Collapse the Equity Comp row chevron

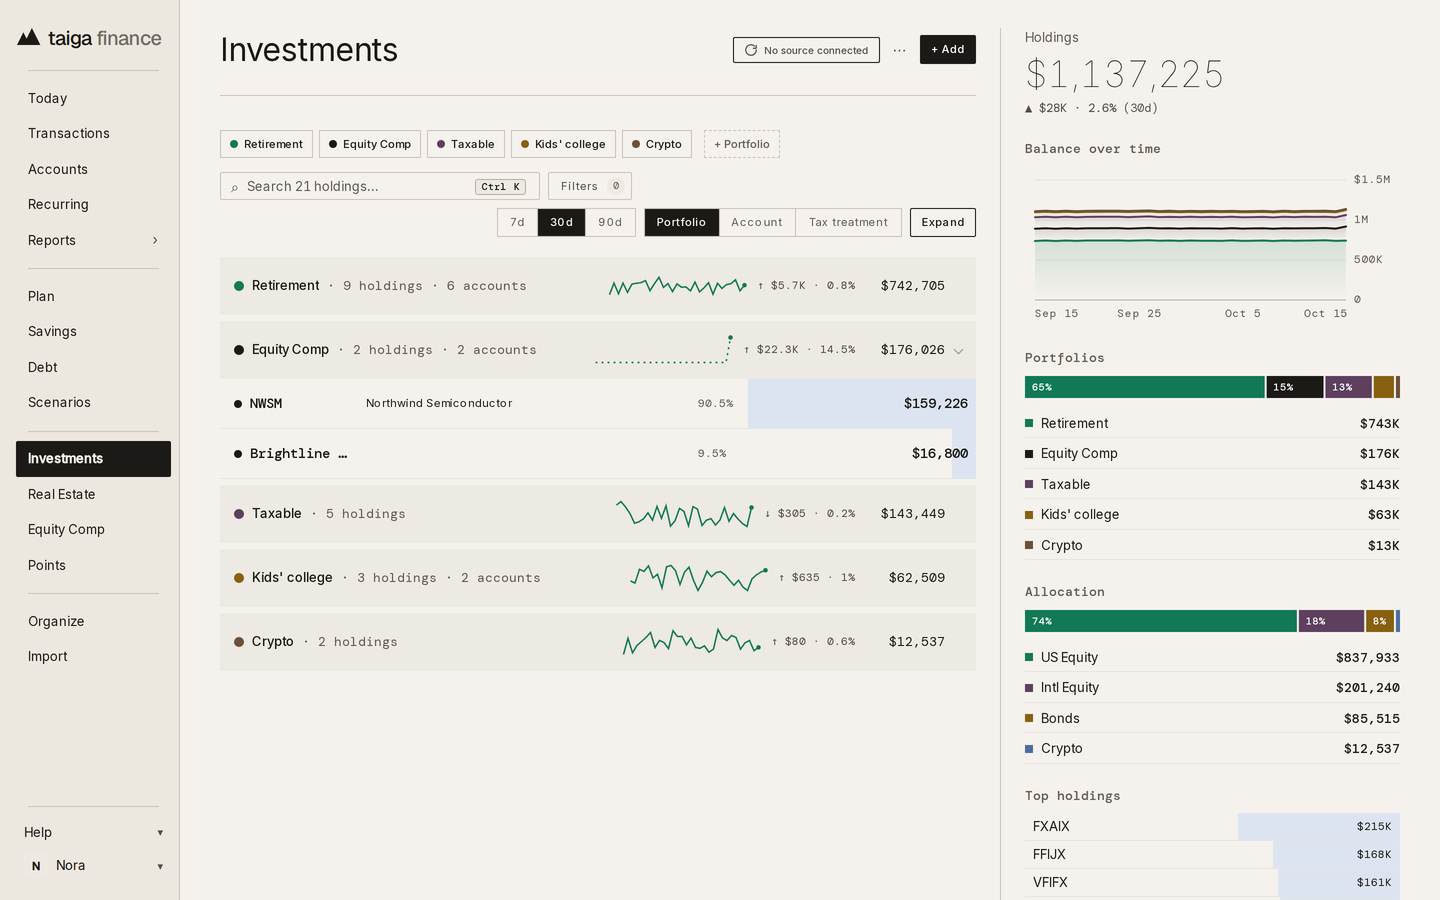tap(958, 351)
